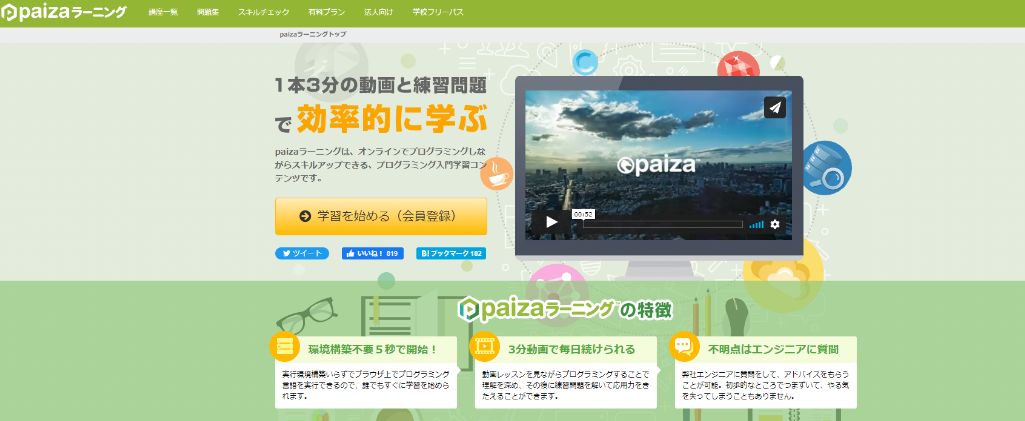Screen dimensions: 1025x421
Task: Open 学校フリーパス navigation item
Action: 438,12
